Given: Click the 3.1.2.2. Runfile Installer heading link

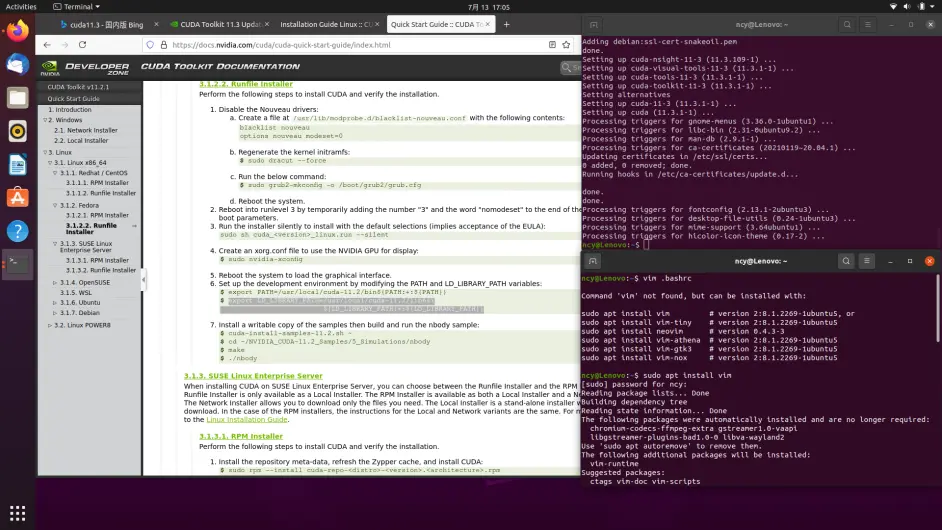Looking at the screenshot, I should point(246,84).
